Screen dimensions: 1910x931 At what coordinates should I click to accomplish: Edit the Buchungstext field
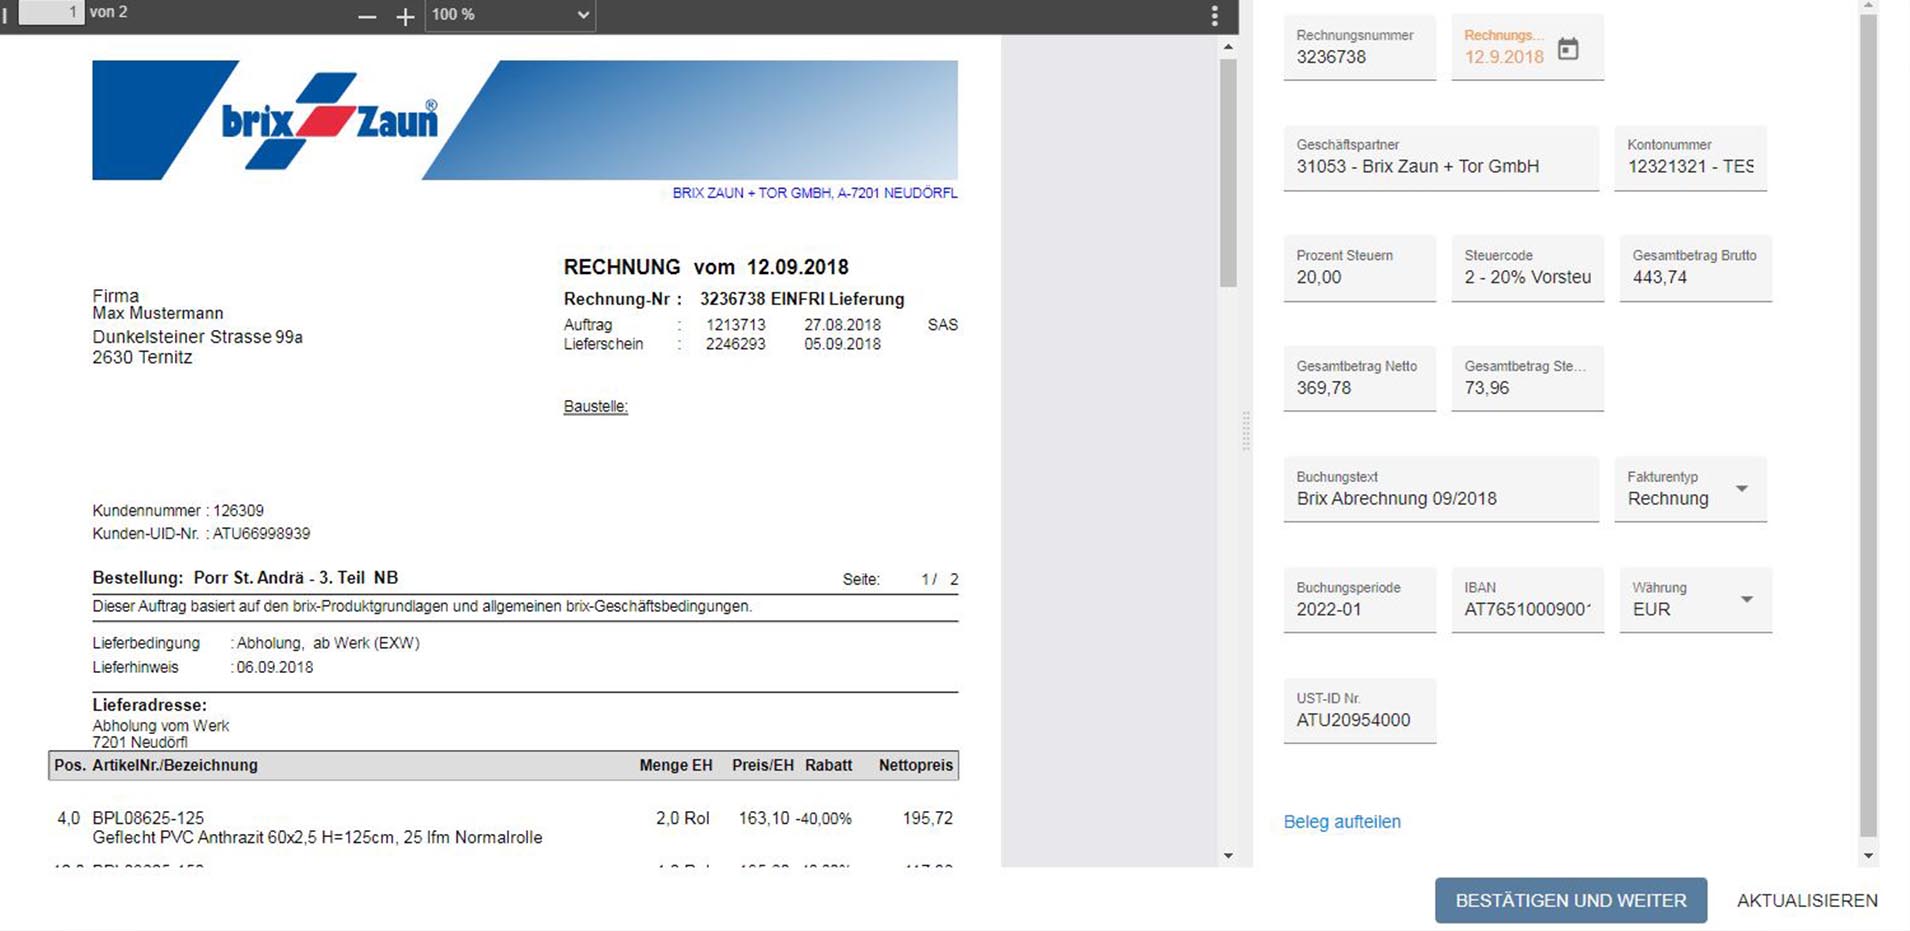click(1441, 489)
